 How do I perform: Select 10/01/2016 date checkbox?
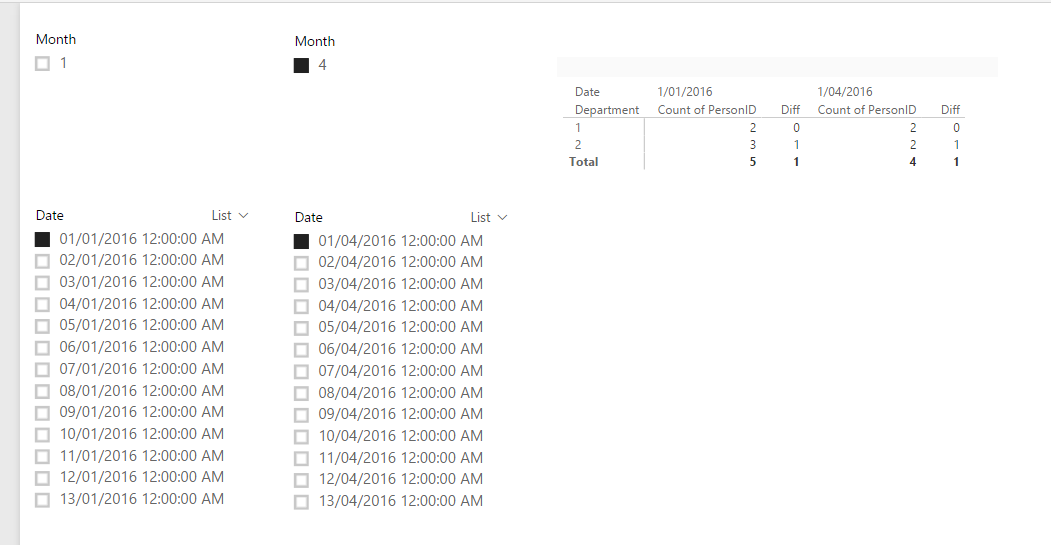pyautogui.click(x=42, y=434)
